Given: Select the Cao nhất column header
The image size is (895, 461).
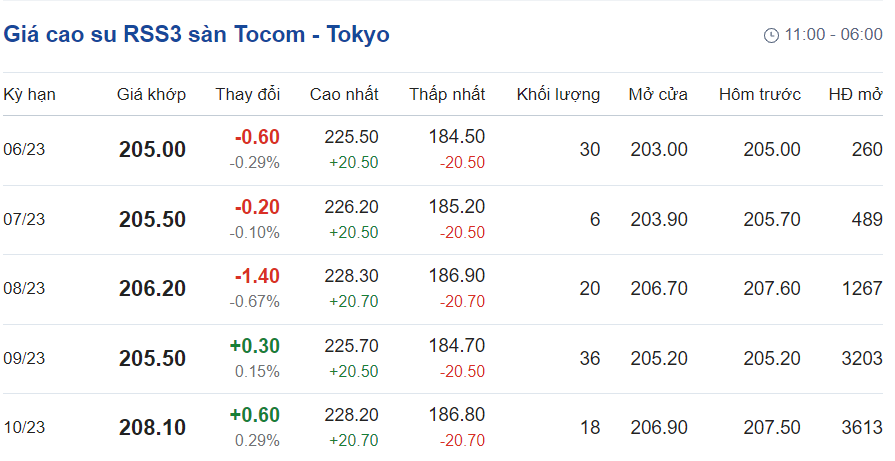Looking at the screenshot, I should point(344,95).
